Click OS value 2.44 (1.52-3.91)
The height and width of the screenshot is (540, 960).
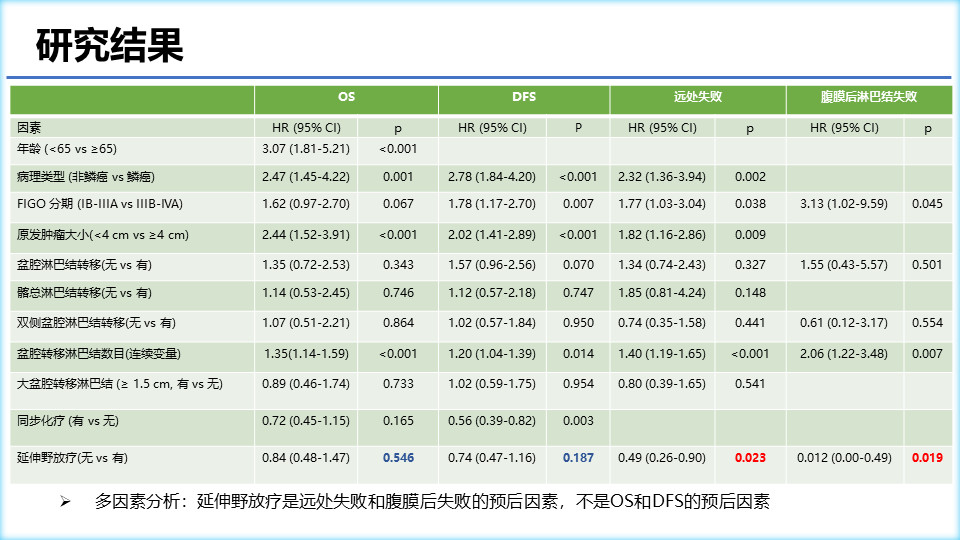pos(306,234)
